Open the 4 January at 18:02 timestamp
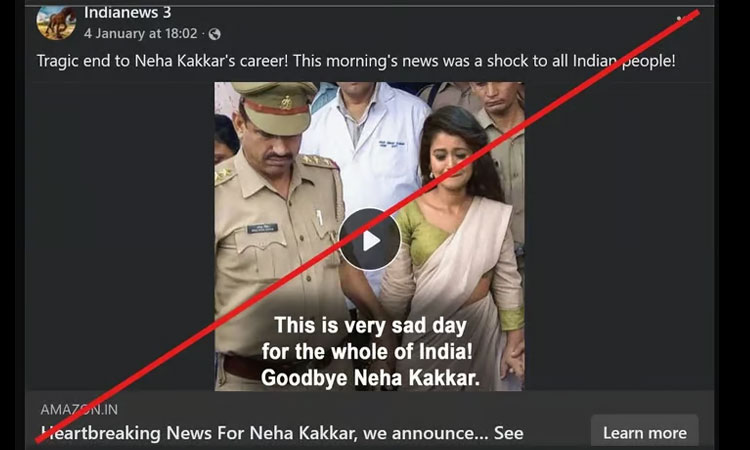The width and height of the screenshot is (750, 450). coord(141,33)
